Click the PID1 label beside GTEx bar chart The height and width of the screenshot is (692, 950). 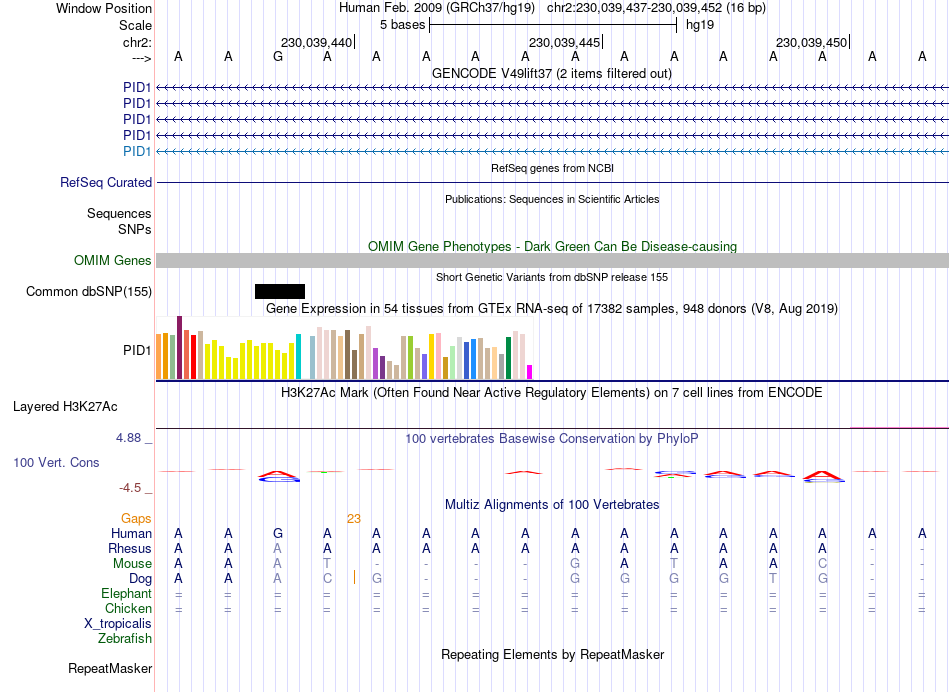pos(137,350)
